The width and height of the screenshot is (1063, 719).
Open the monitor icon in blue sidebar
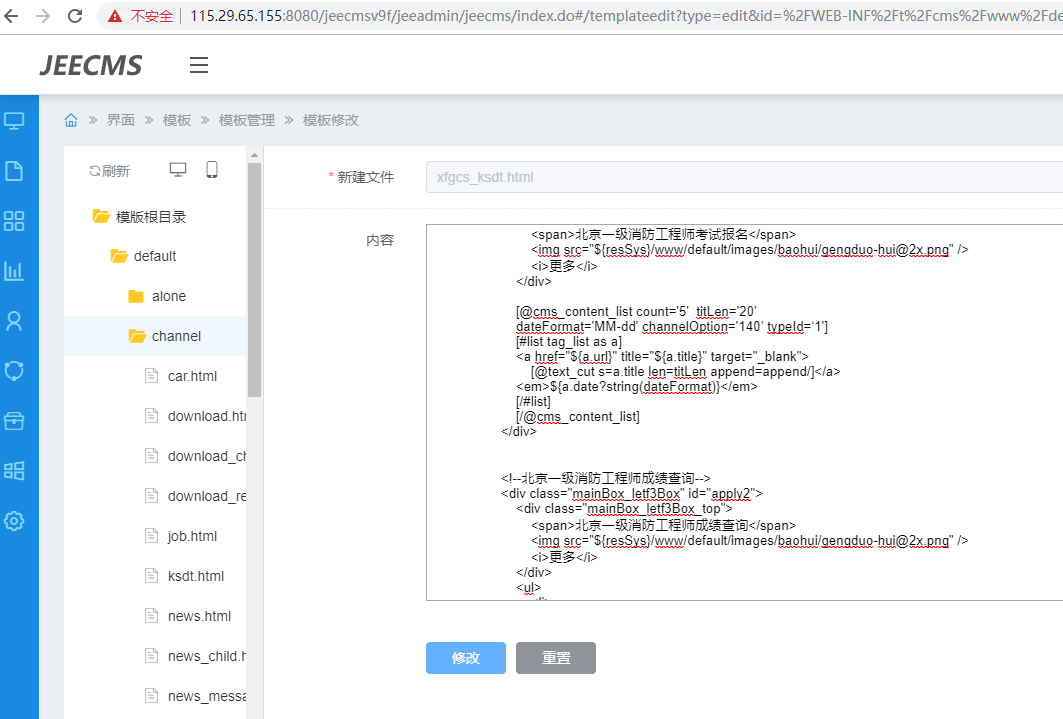(14, 121)
